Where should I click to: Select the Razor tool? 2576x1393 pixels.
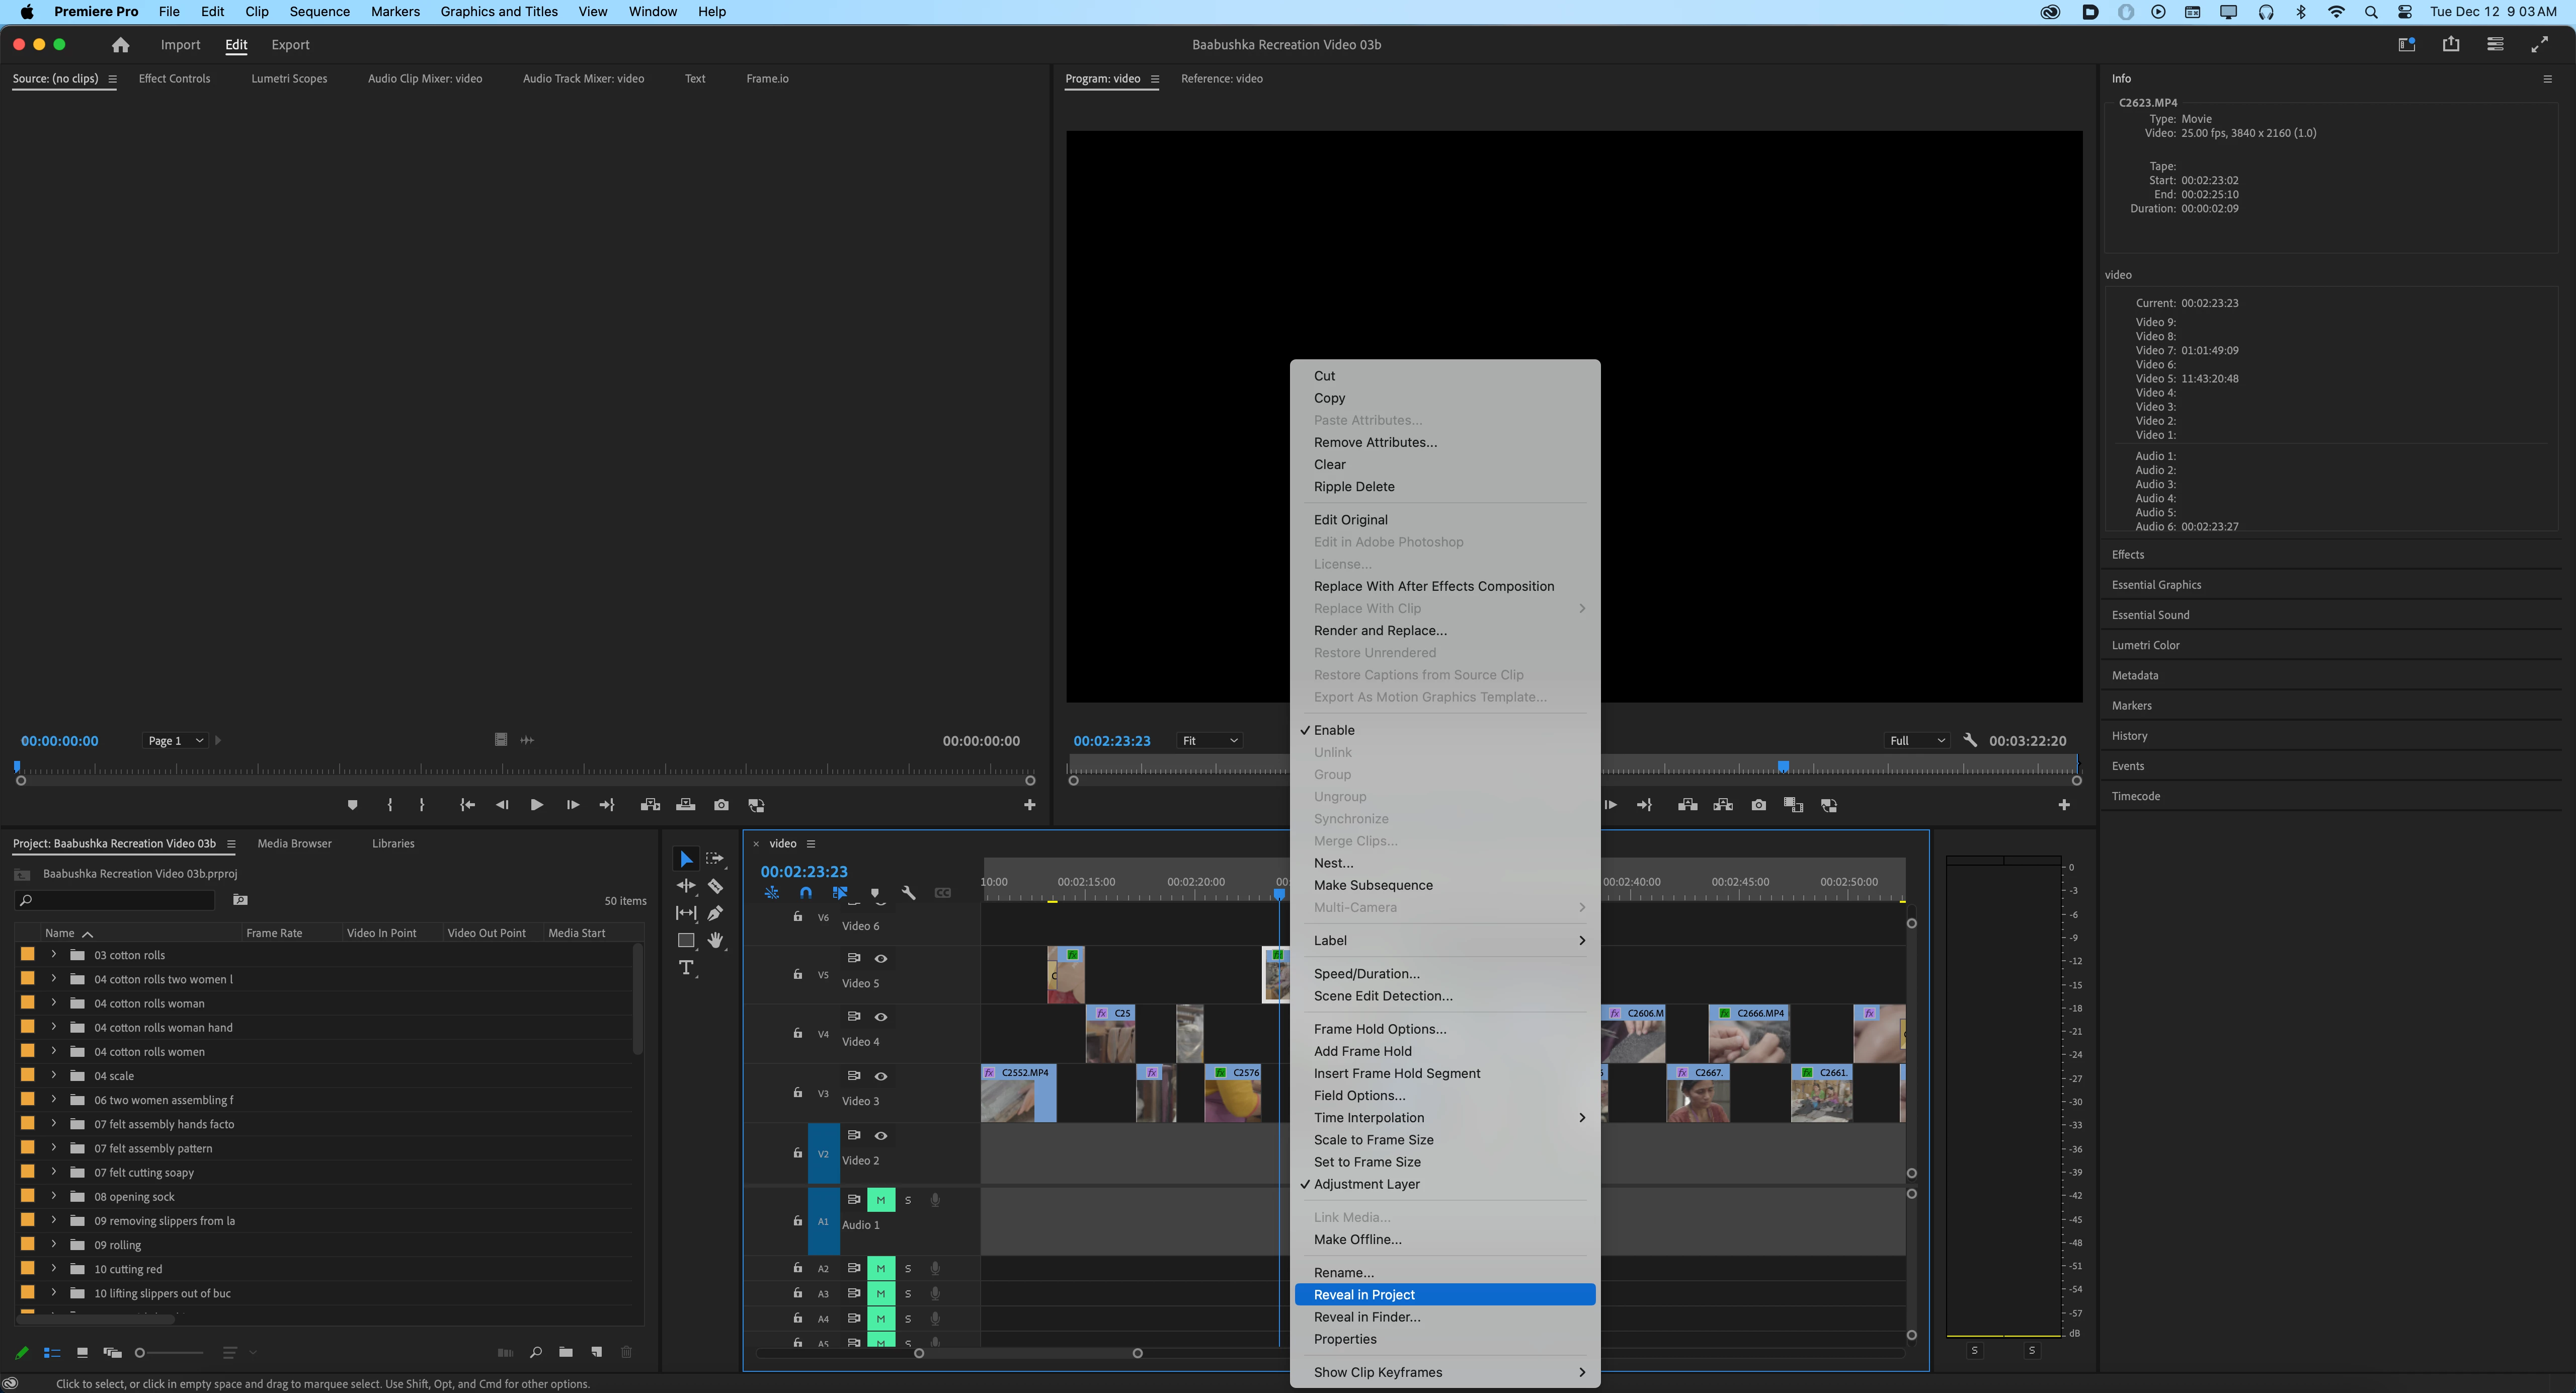[x=715, y=886]
